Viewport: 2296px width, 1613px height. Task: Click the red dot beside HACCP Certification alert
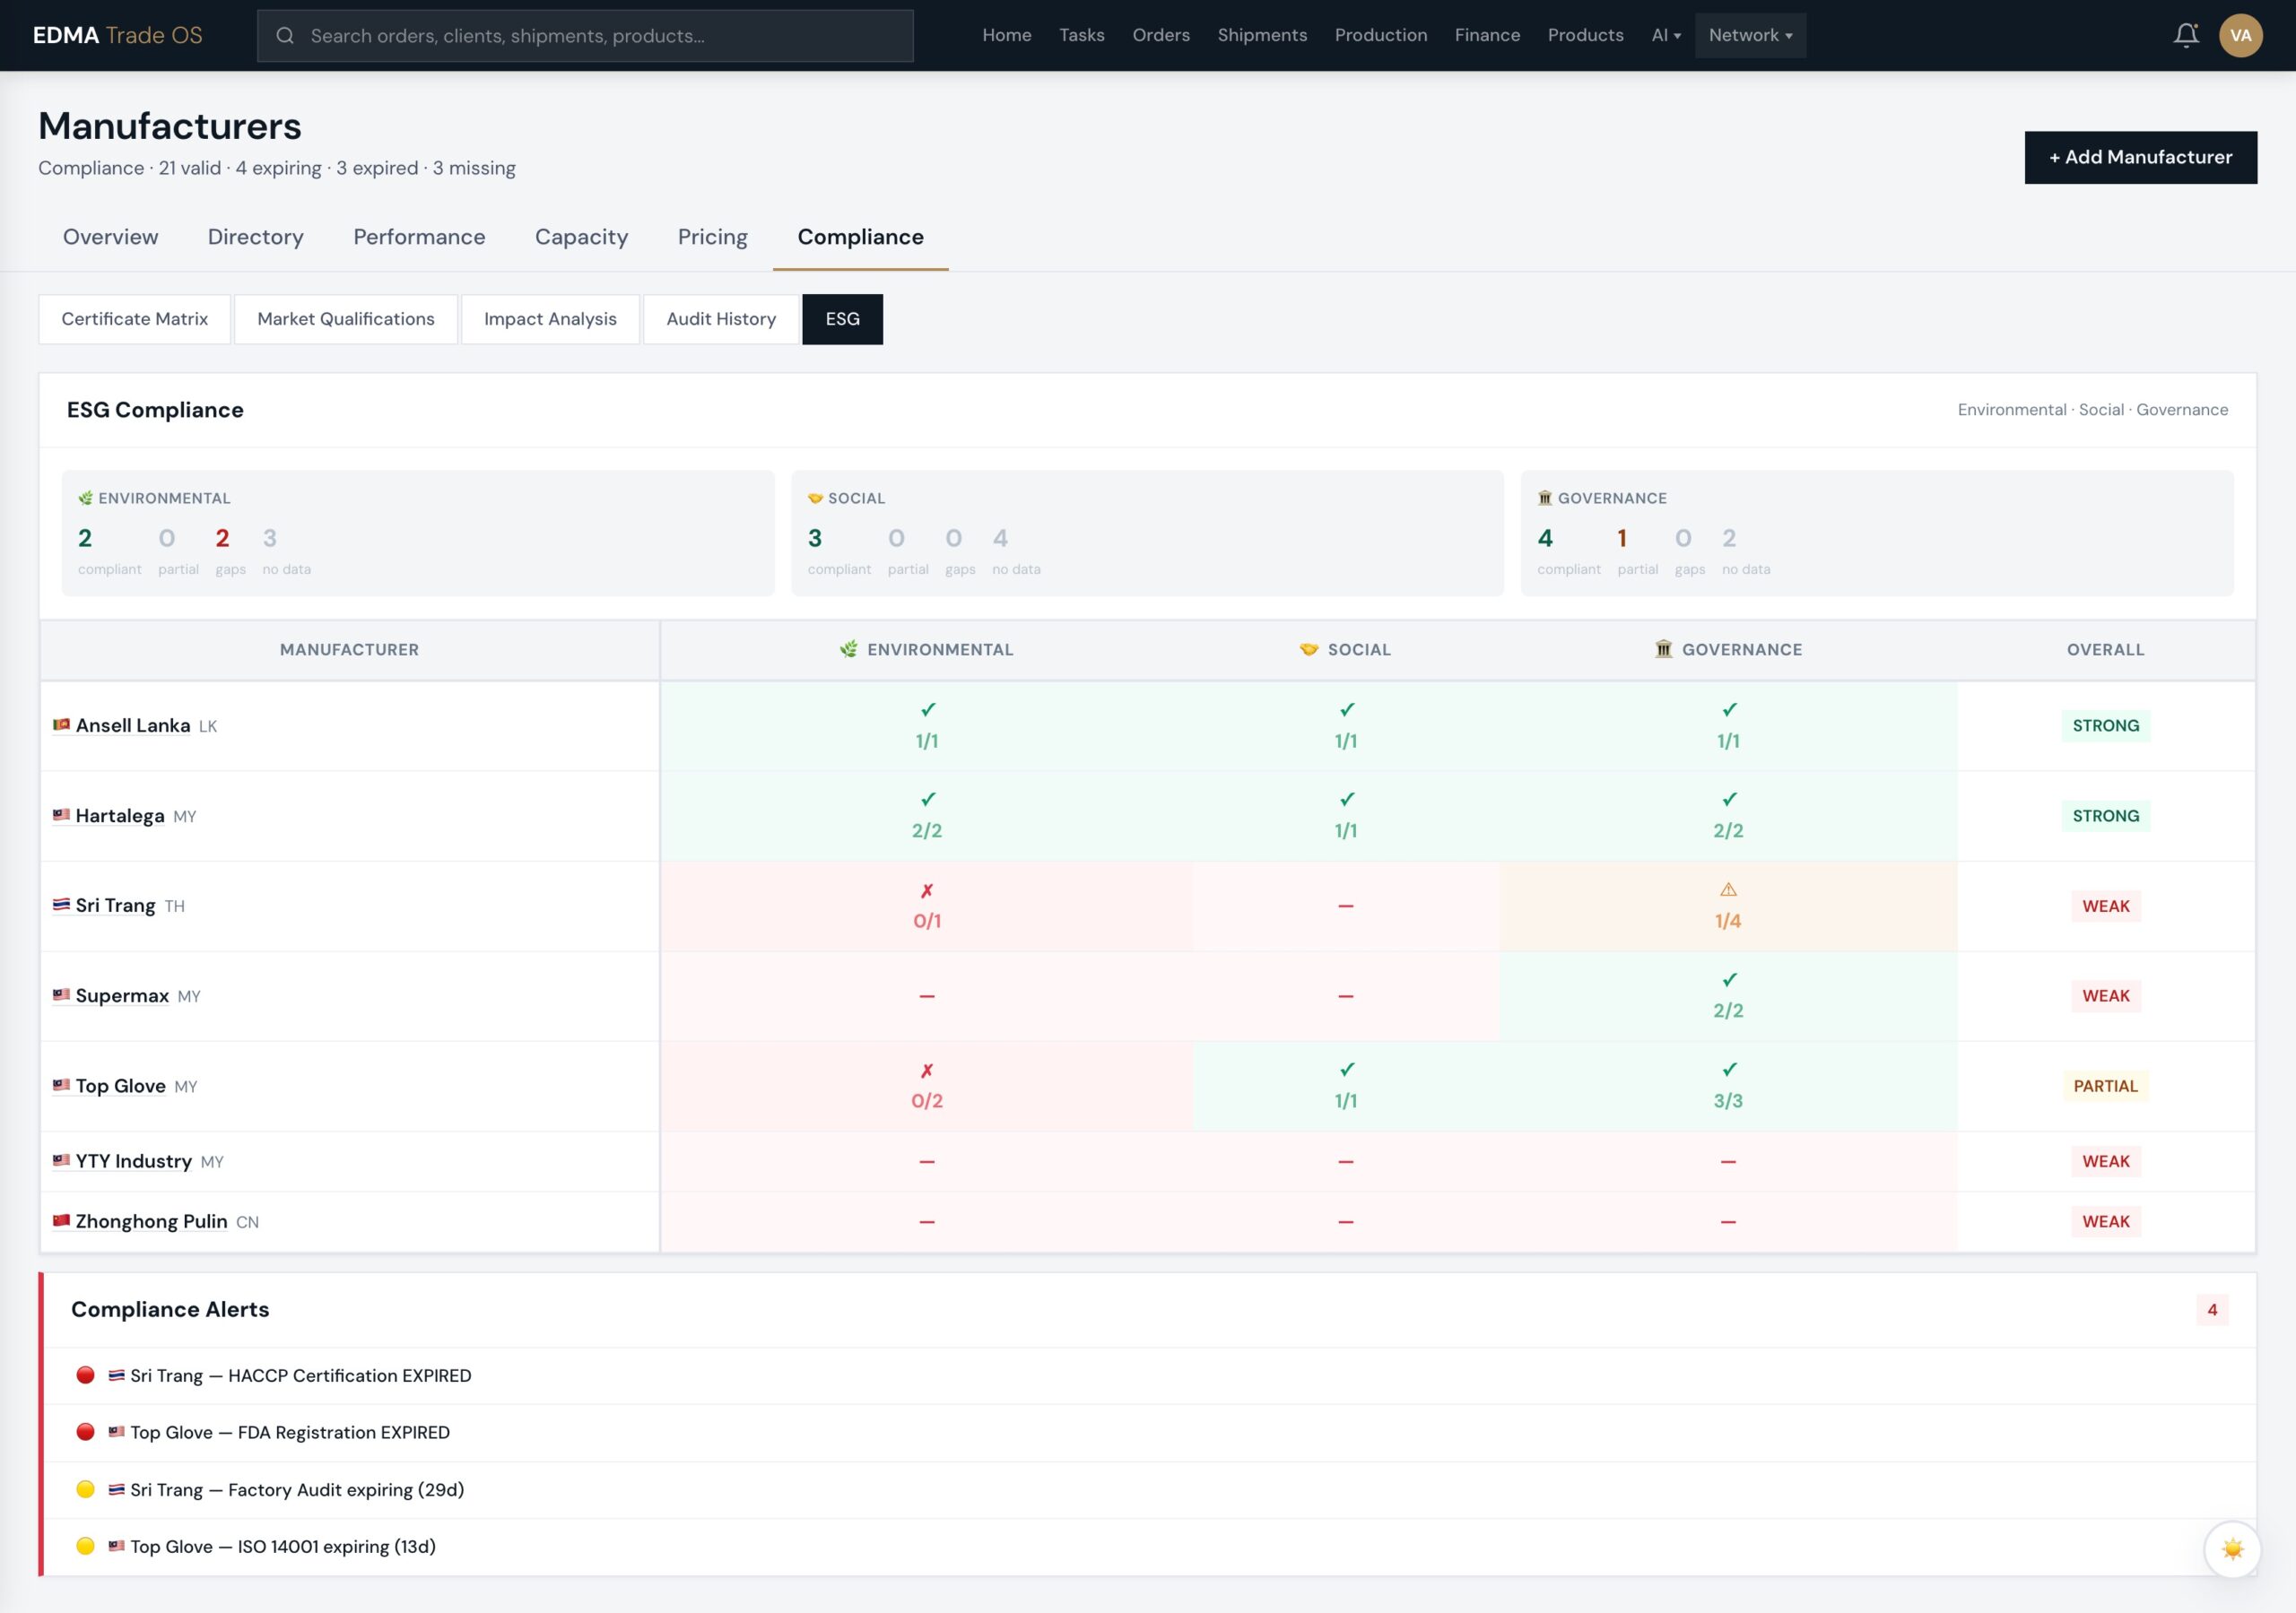86,1375
